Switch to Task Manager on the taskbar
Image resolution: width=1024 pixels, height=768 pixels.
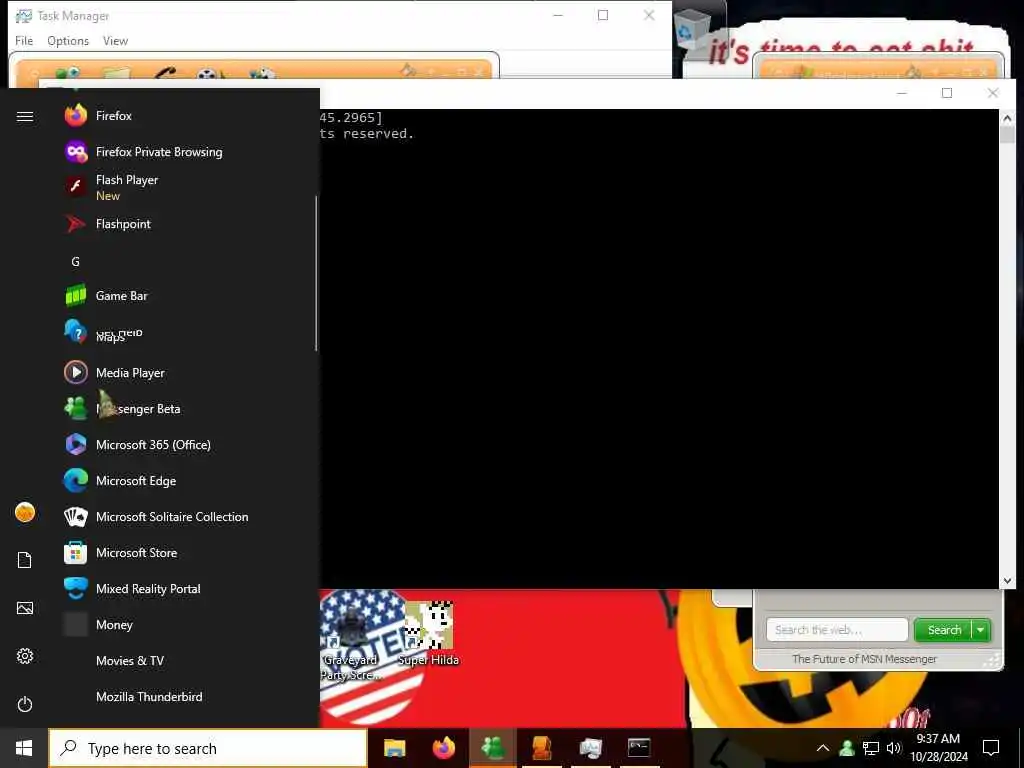(590, 748)
